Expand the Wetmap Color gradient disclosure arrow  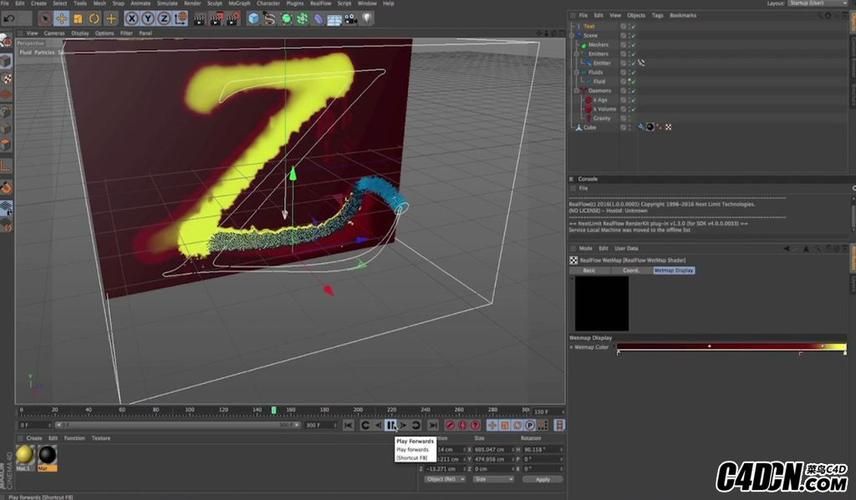(x=572, y=347)
